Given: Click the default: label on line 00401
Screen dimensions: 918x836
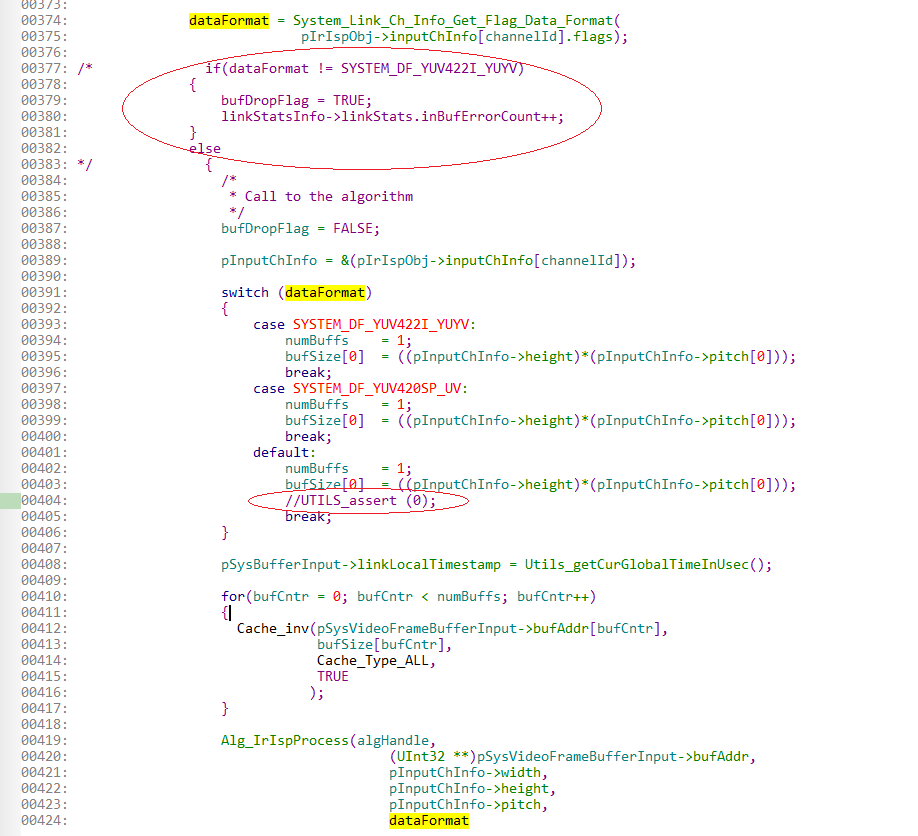Looking at the screenshot, I should (x=285, y=453).
